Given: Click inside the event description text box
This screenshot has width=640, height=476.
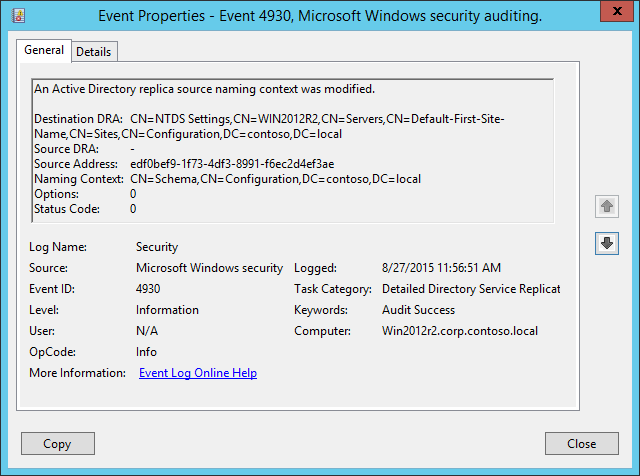Looking at the screenshot, I should pos(292,150).
